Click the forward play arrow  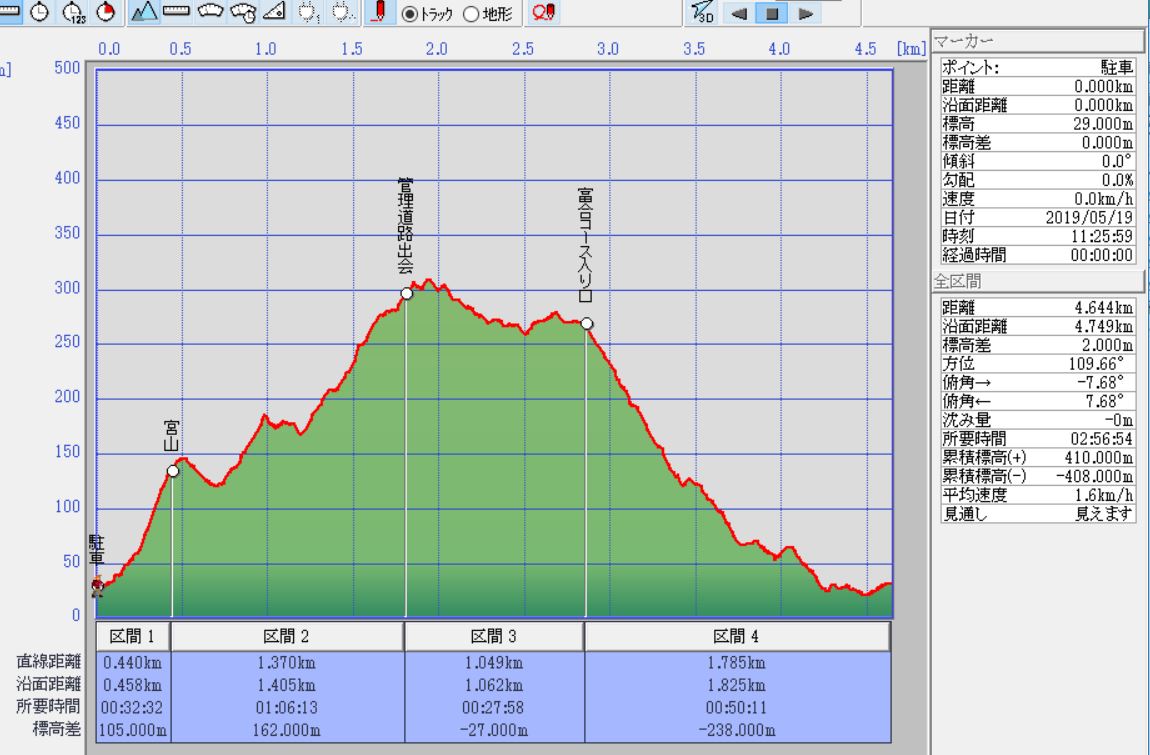(805, 13)
